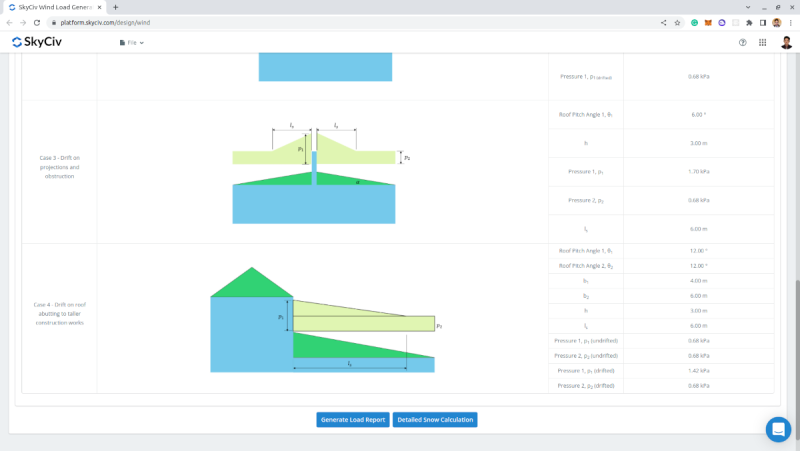The height and width of the screenshot is (451, 800).
Task: Click the share page icon in address bar
Action: [x=663, y=22]
